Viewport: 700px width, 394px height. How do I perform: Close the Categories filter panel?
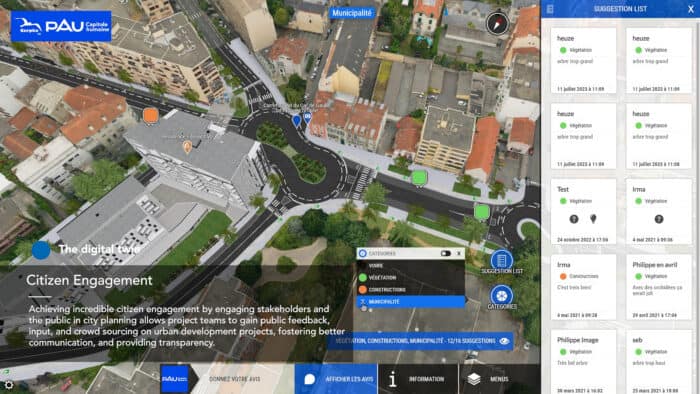(458, 253)
